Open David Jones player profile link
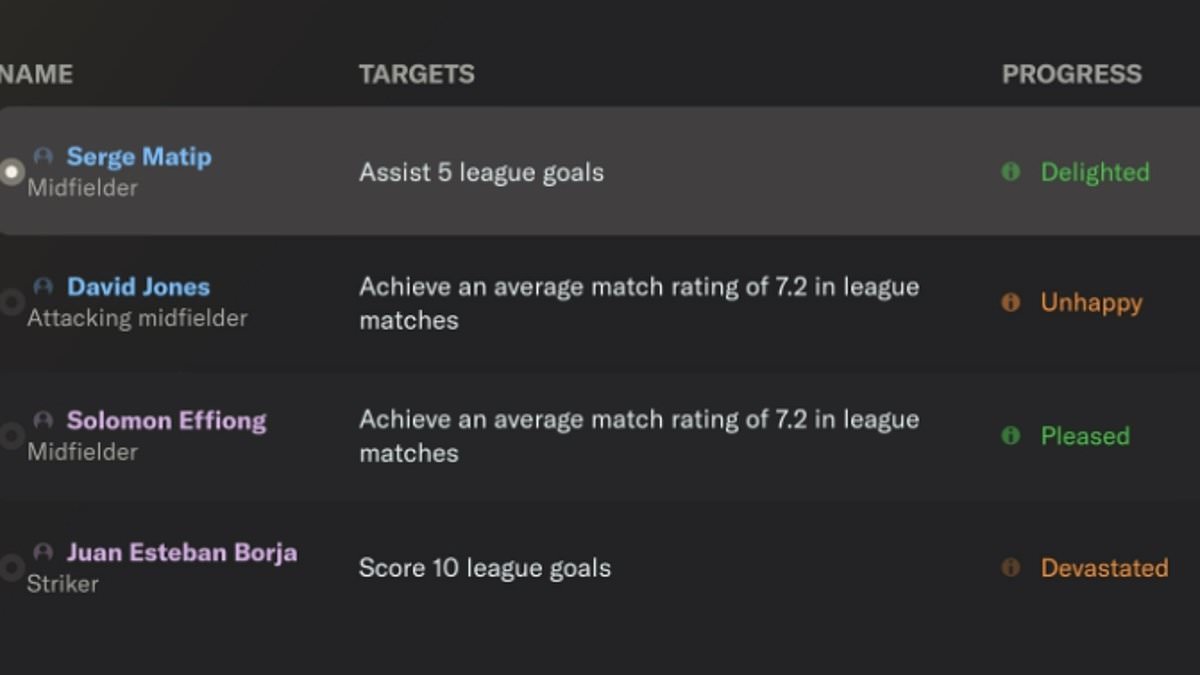The image size is (1200, 675). coord(138,287)
